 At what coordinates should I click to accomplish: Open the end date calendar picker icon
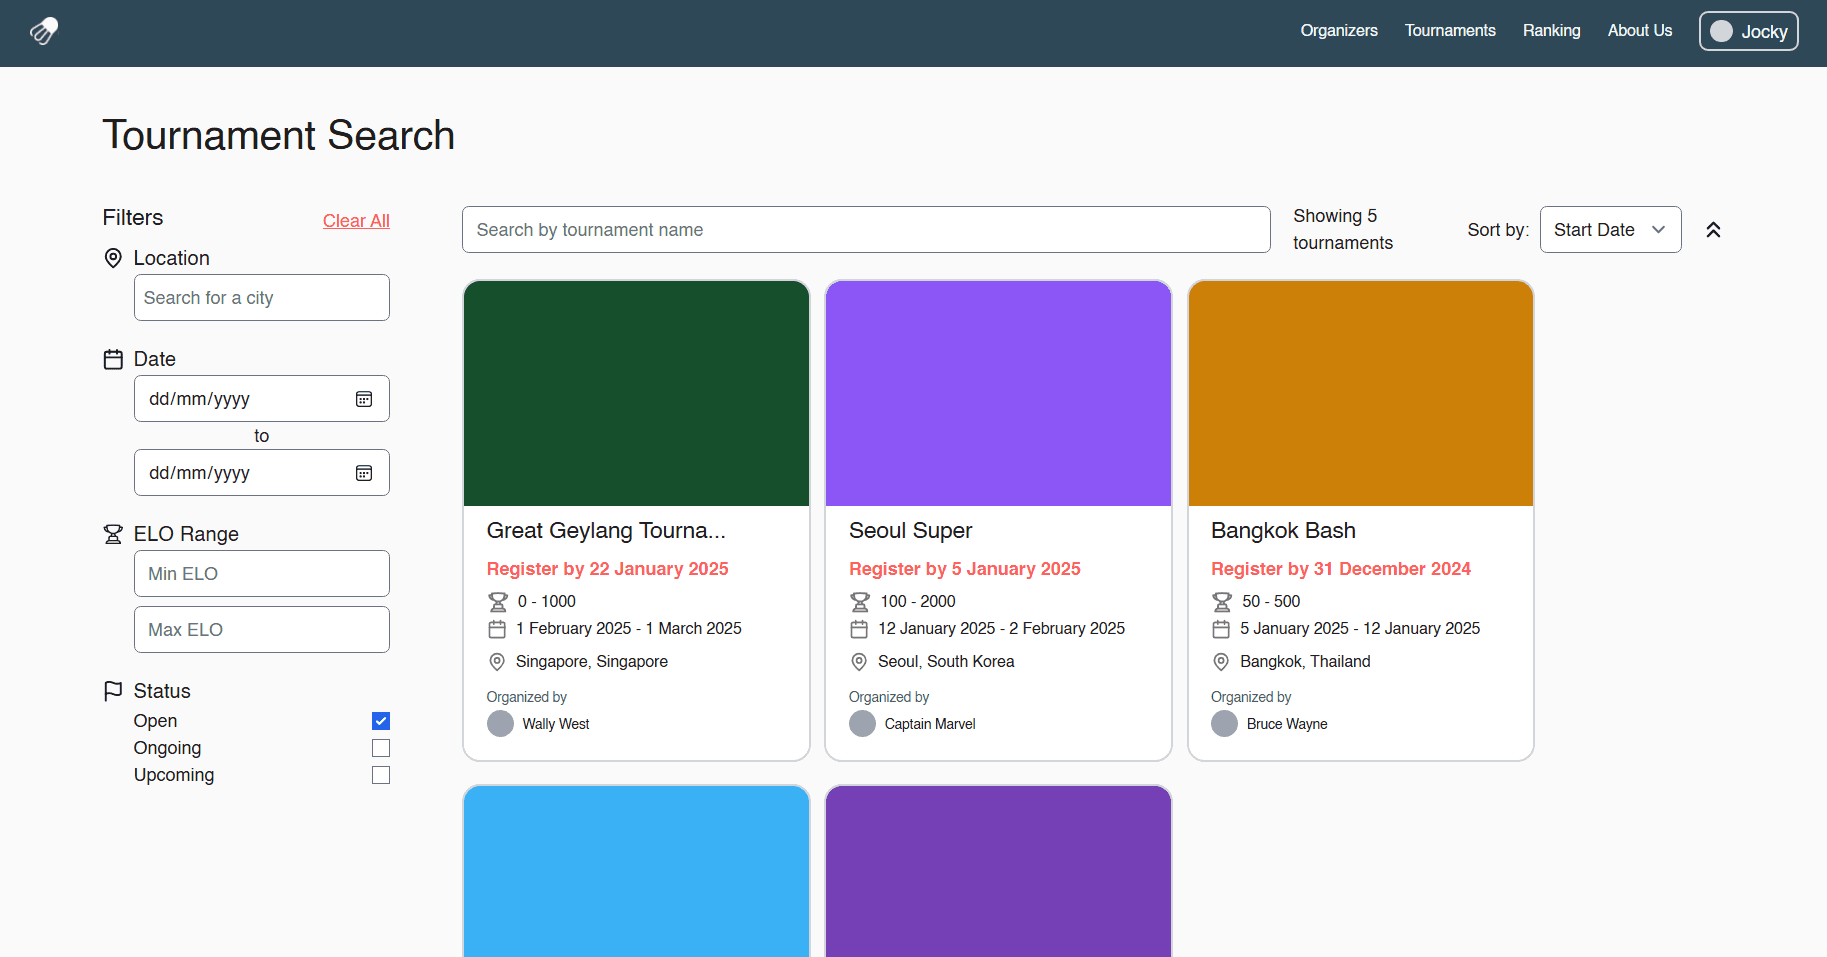pyautogui.click(x=364, y=472)
